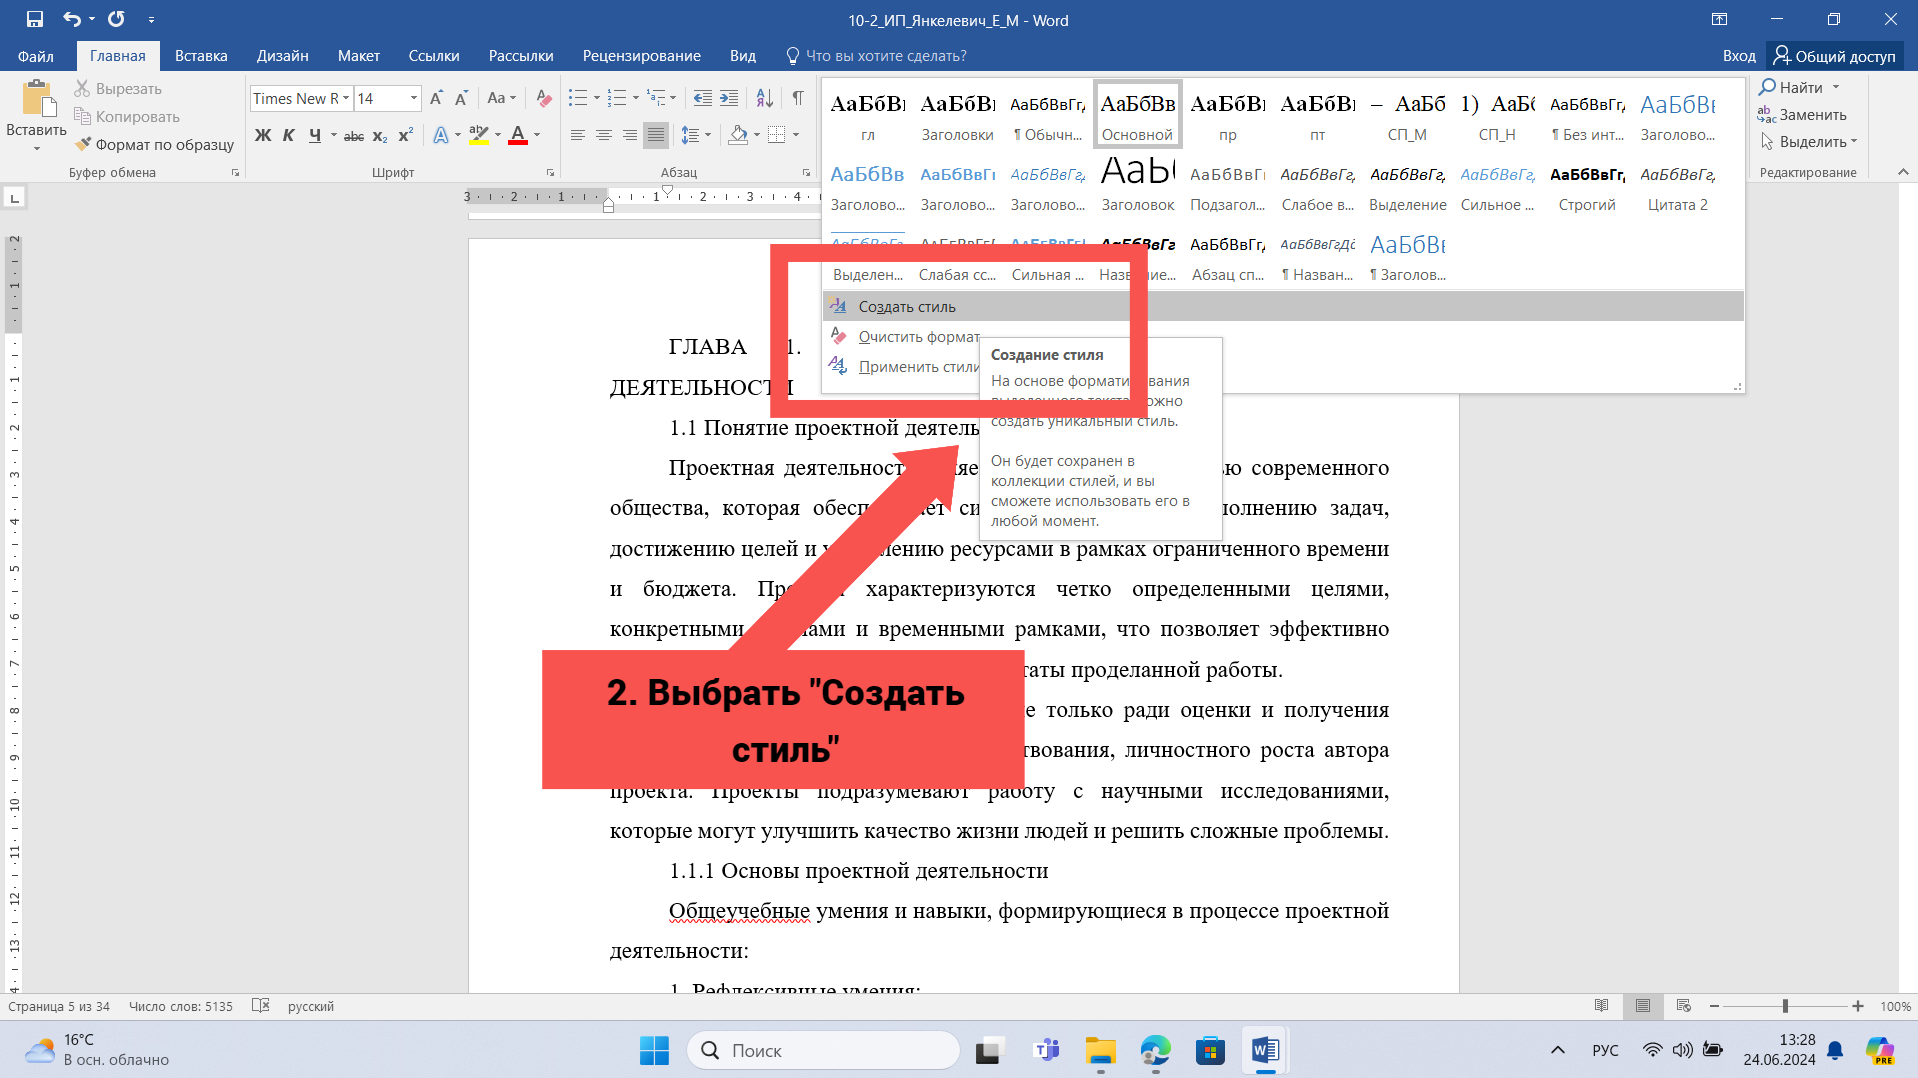
Task: Undo the last action
Action: pyautogui.click(x=71, y=19)
